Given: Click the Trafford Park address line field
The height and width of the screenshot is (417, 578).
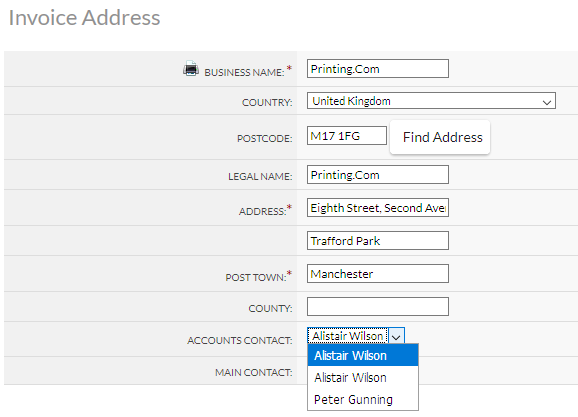Looking at the screenshot, I should click(378, 241).
